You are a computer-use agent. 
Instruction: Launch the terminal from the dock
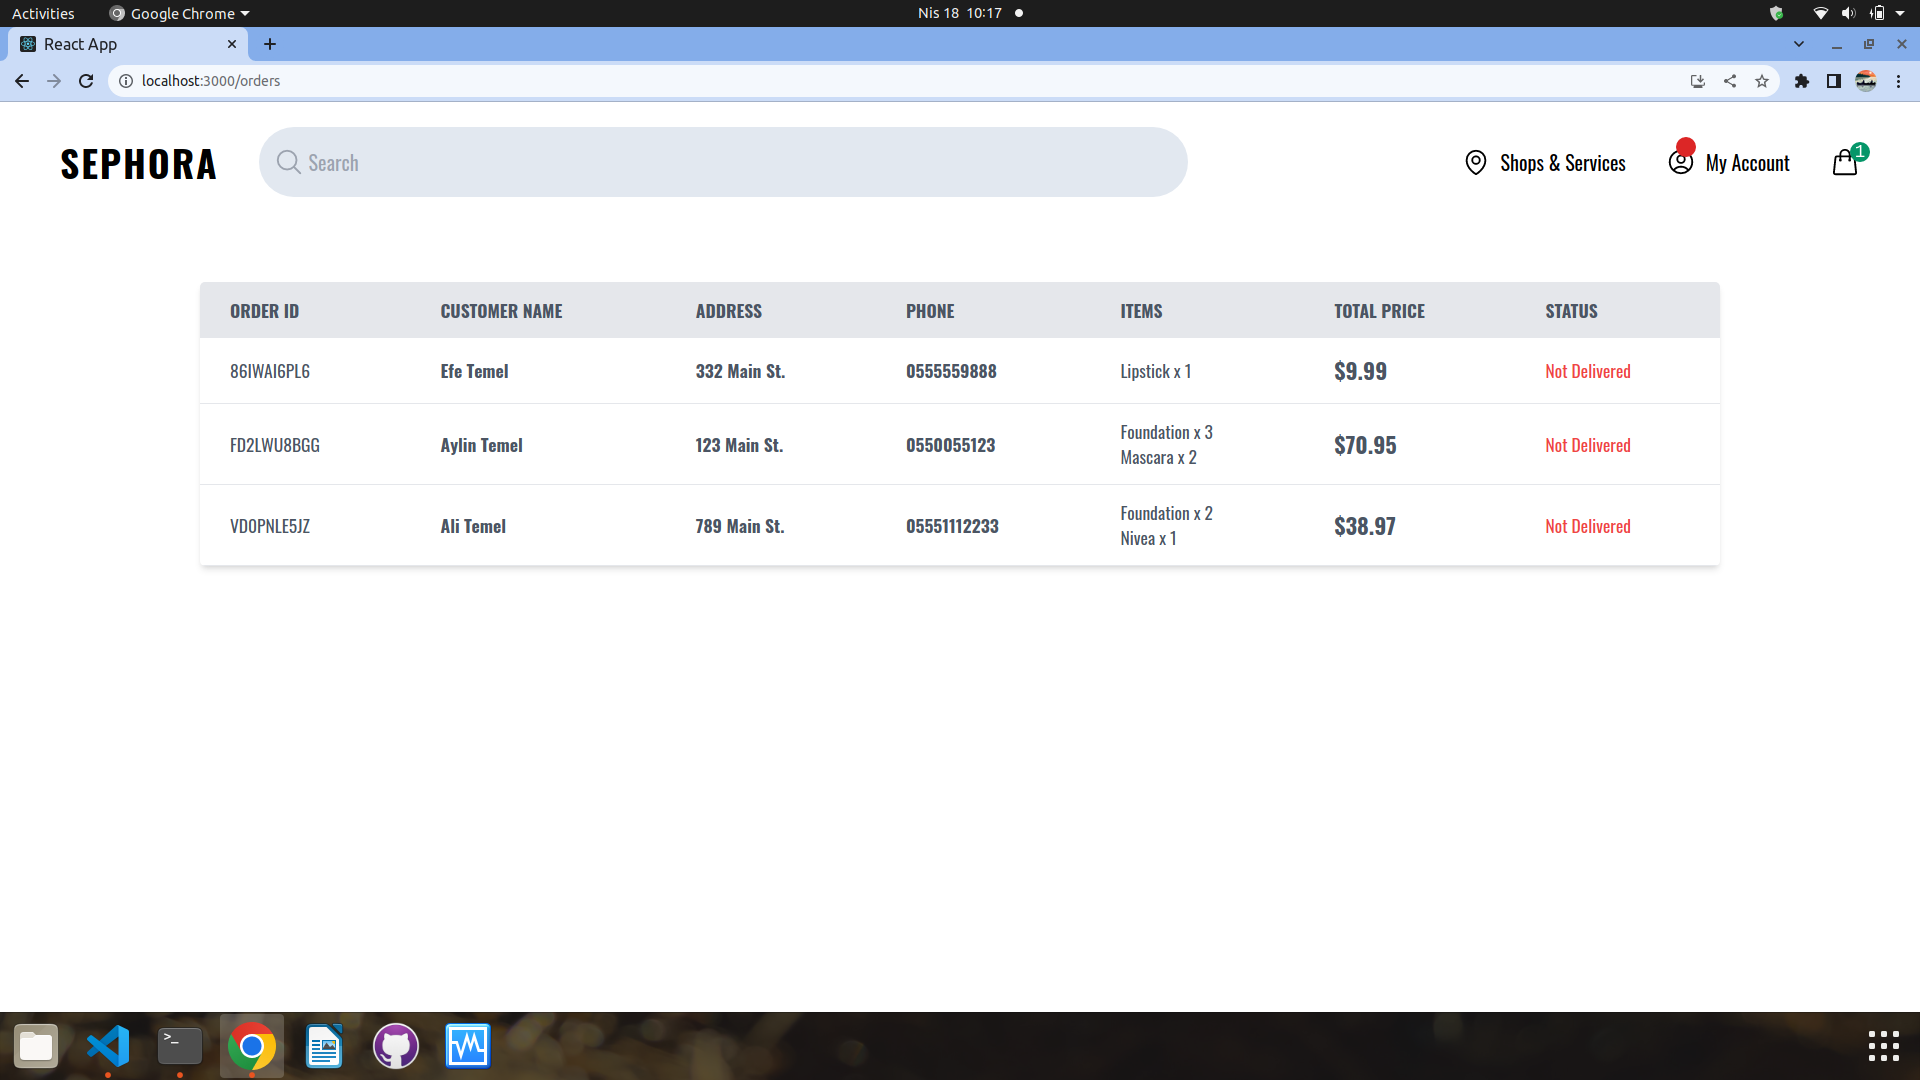tap(180, 1046)
